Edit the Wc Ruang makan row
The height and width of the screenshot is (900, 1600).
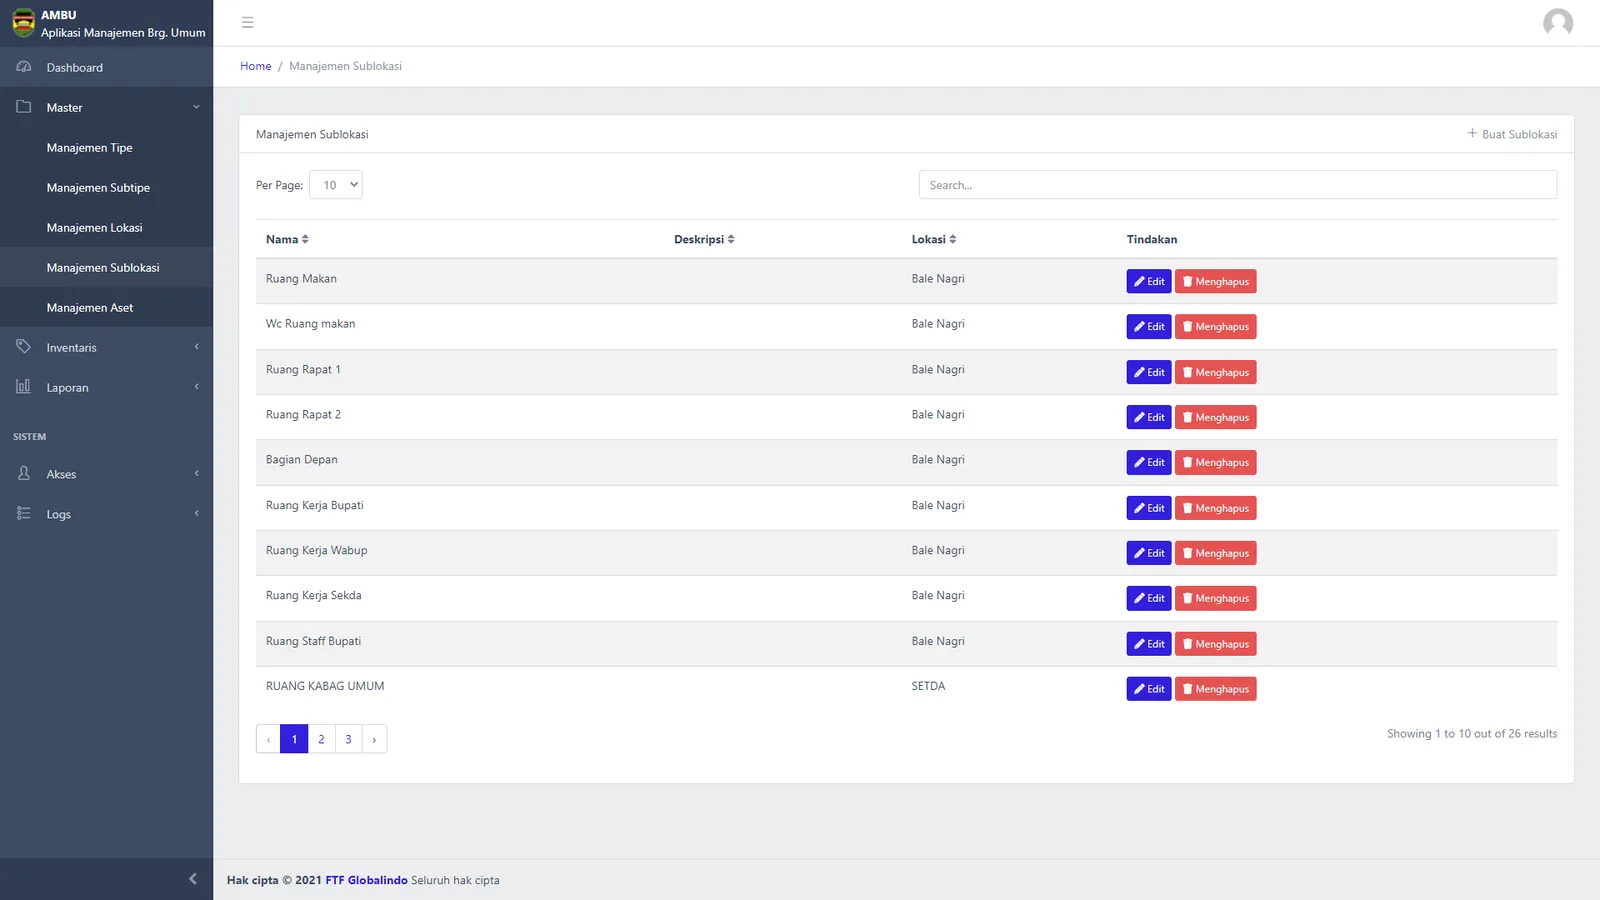1149,326
